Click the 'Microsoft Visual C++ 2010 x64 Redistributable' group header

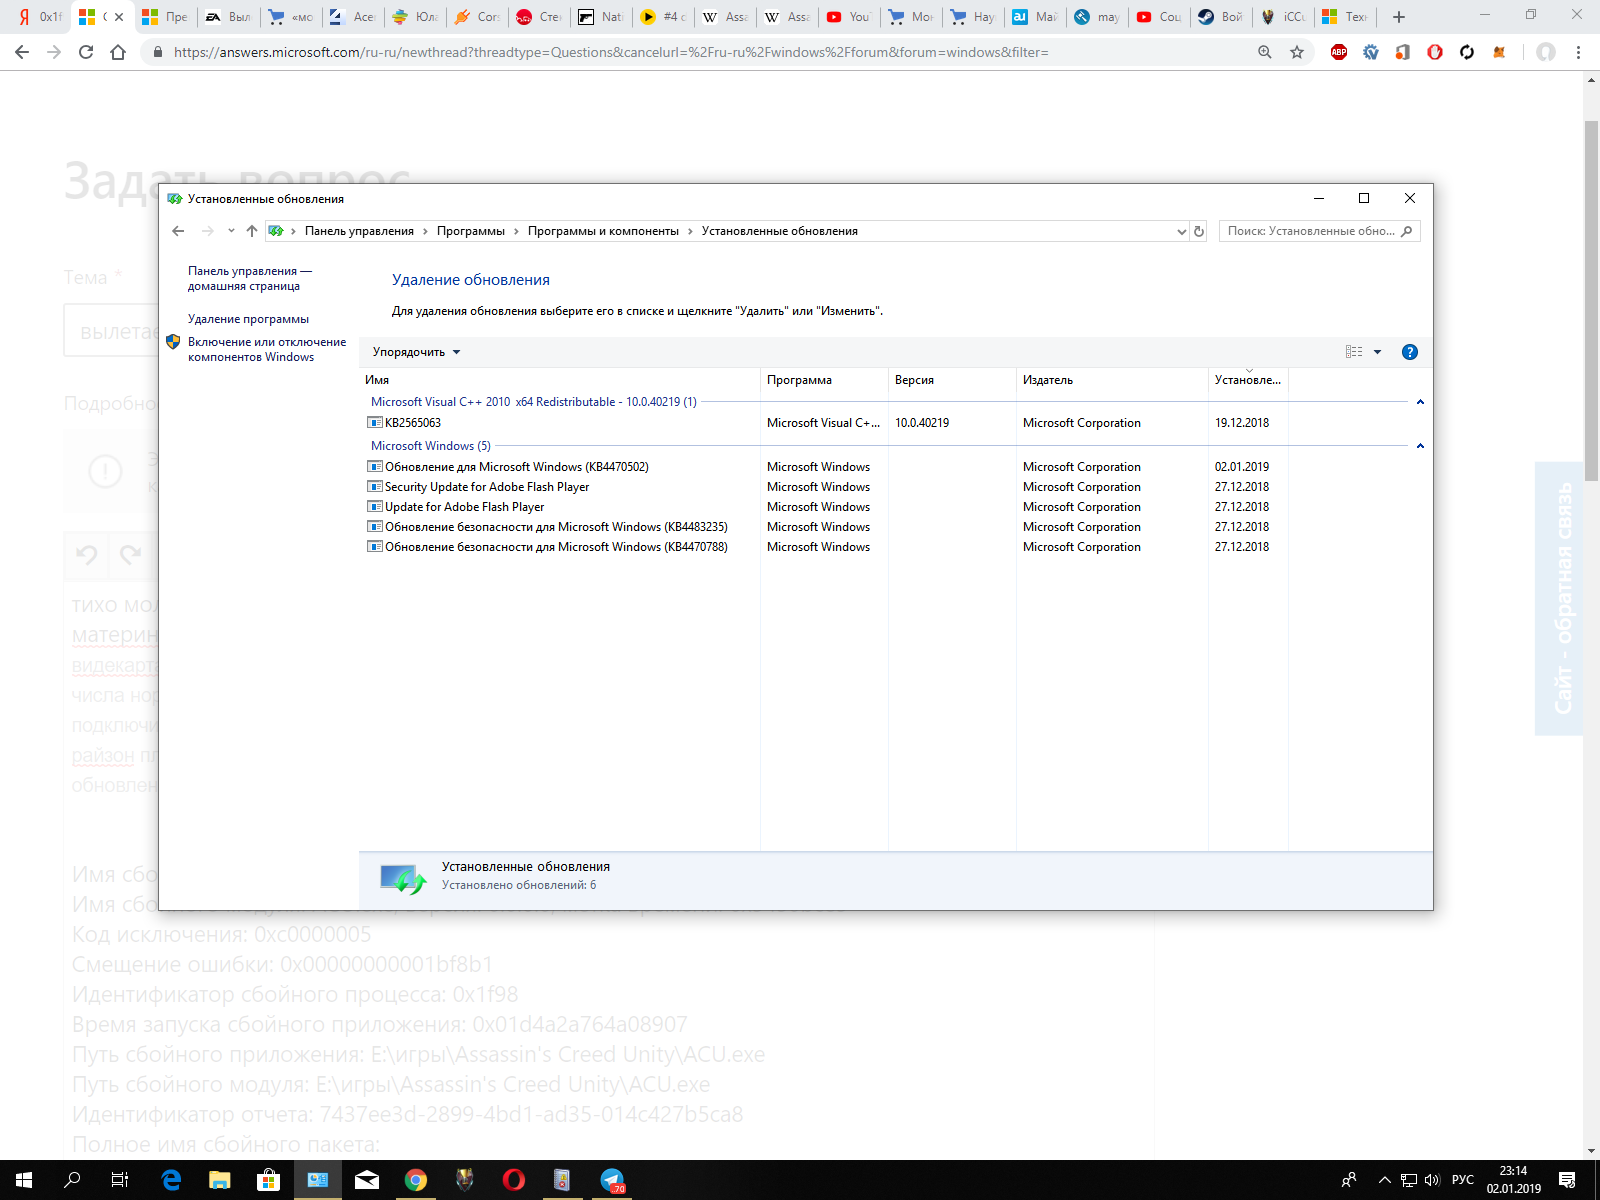[x=534, y=402]
